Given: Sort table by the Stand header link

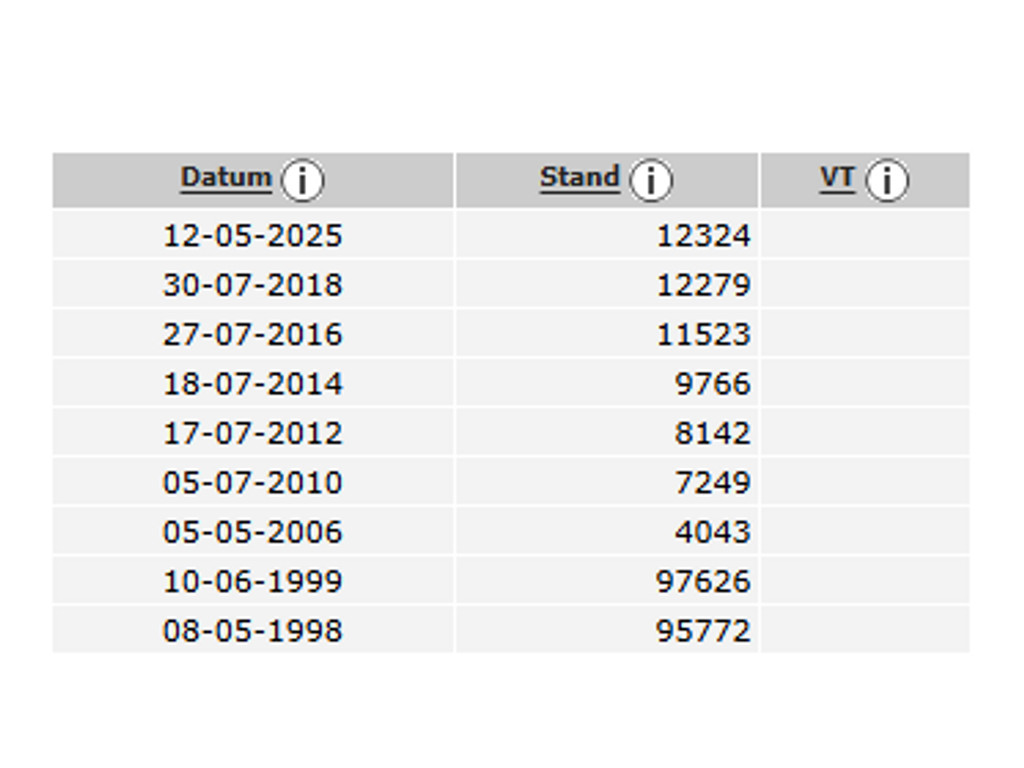Looking at the screenshot, I should click(580, 178).
